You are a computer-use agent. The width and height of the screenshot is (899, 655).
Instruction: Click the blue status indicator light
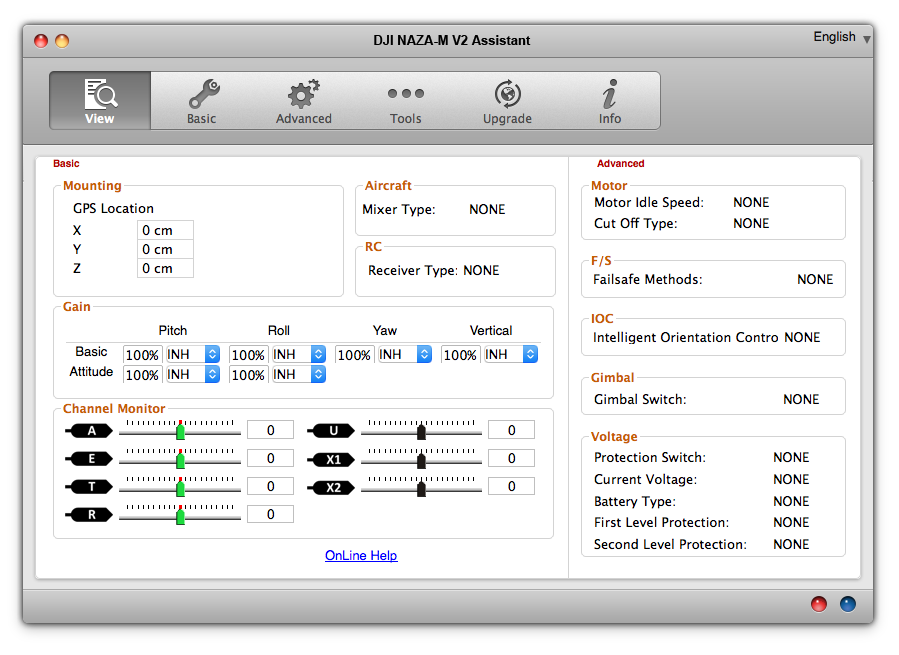[x=847, y=604]
